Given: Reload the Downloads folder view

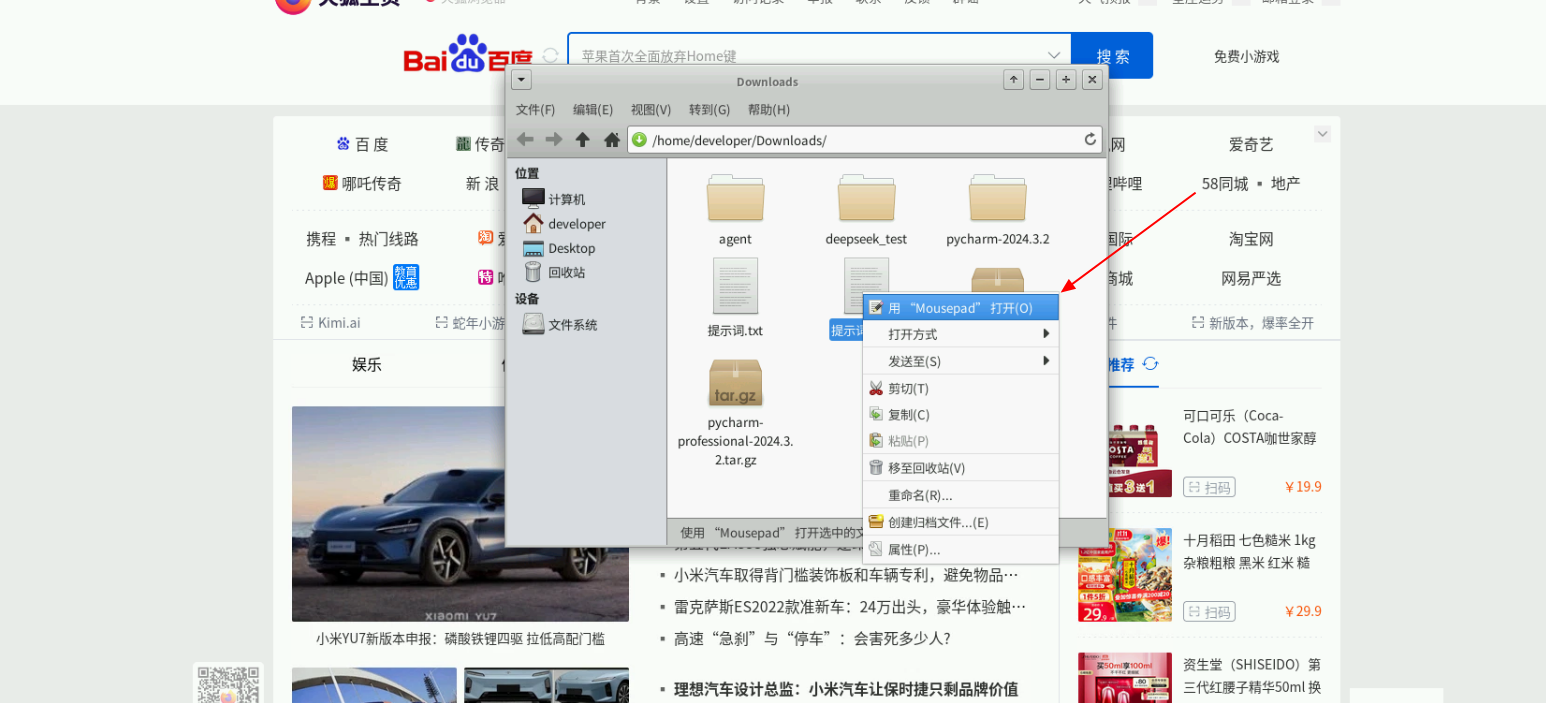Looking at the screenshot, I should pos(1090,140).
